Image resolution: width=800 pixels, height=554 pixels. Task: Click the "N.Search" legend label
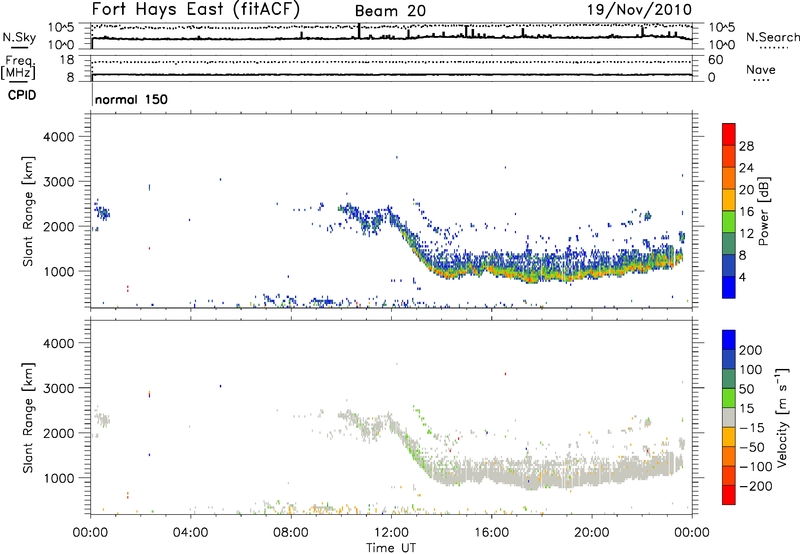772,37
